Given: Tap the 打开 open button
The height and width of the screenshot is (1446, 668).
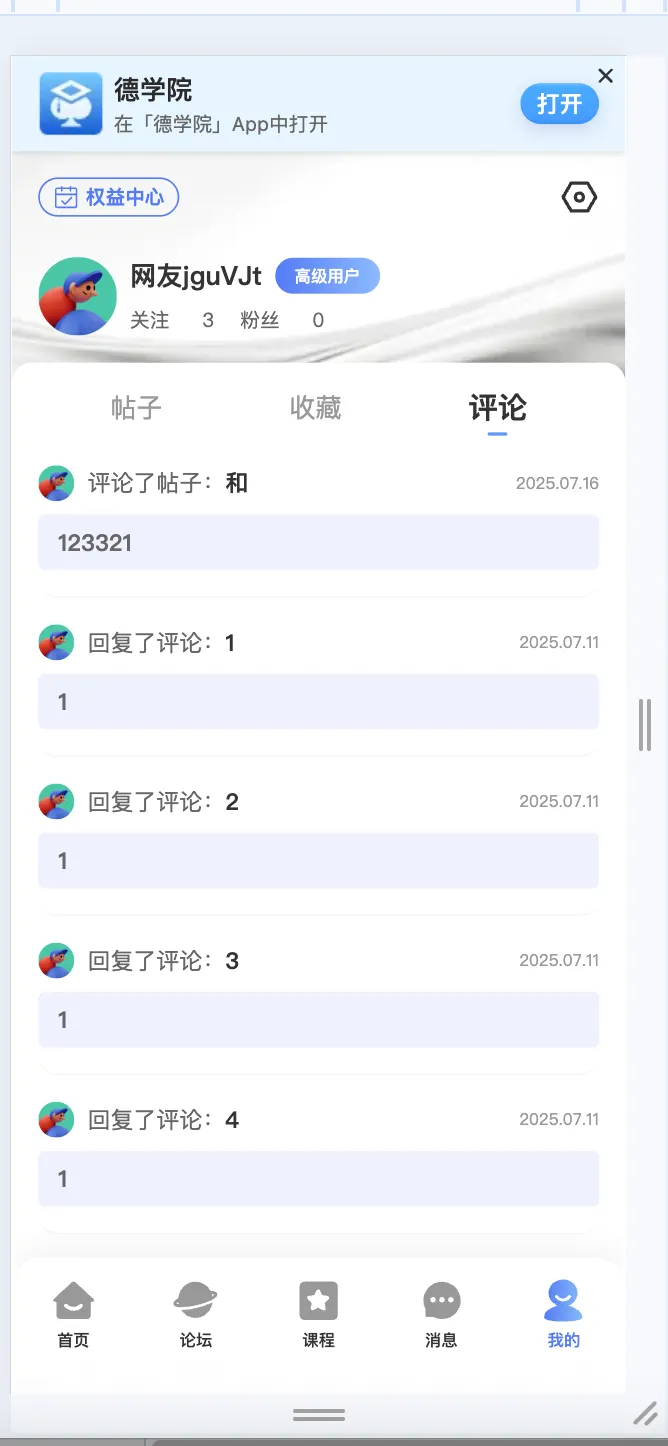Looking at the screenshot, I should pyautogui.click(x=559, y=103).
